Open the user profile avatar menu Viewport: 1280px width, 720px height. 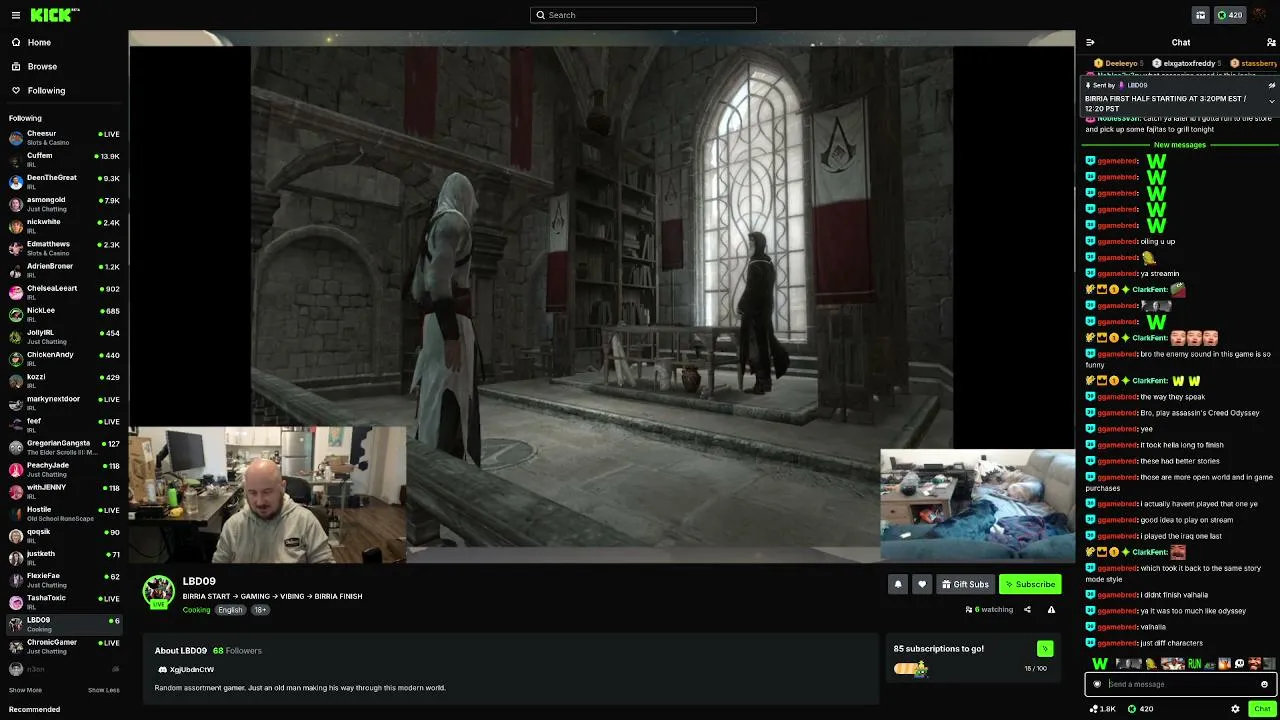[1260, 15]
